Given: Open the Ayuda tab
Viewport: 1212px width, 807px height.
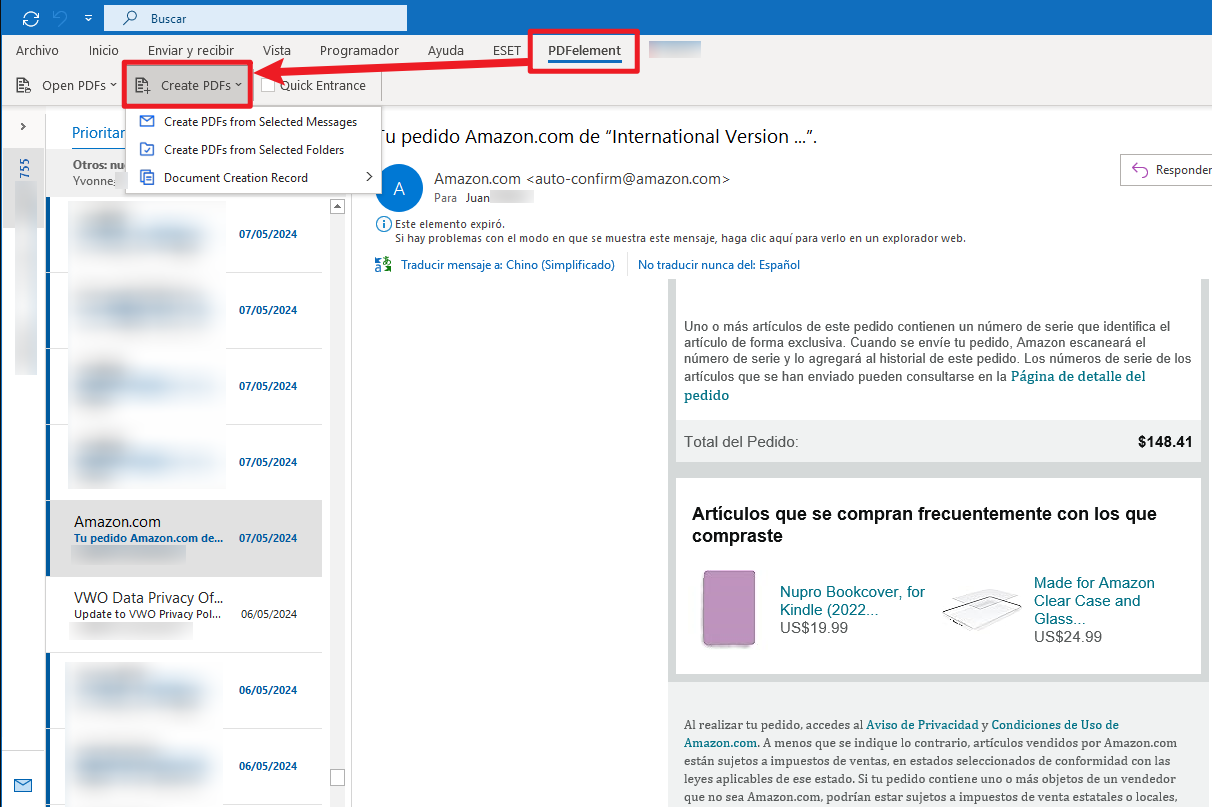Looking at the screenshot, I should click(445, 50).
